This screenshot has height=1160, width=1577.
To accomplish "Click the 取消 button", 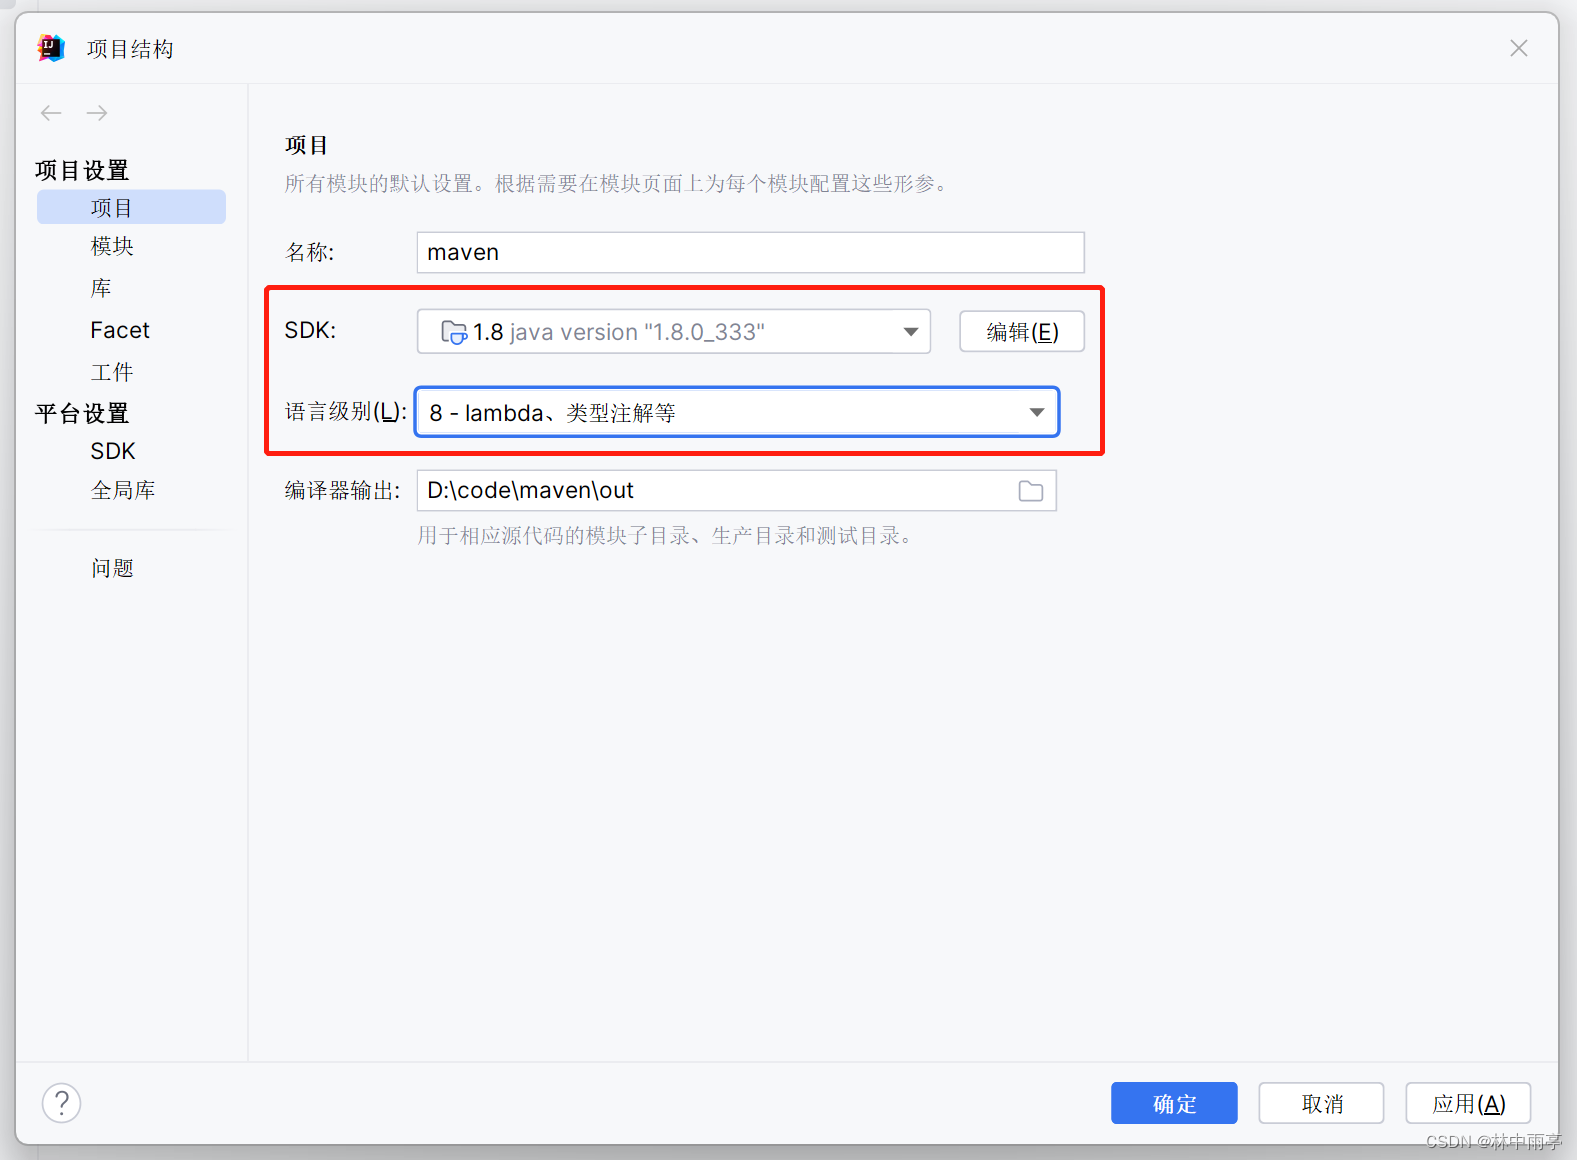I will coord(1321,1103).
